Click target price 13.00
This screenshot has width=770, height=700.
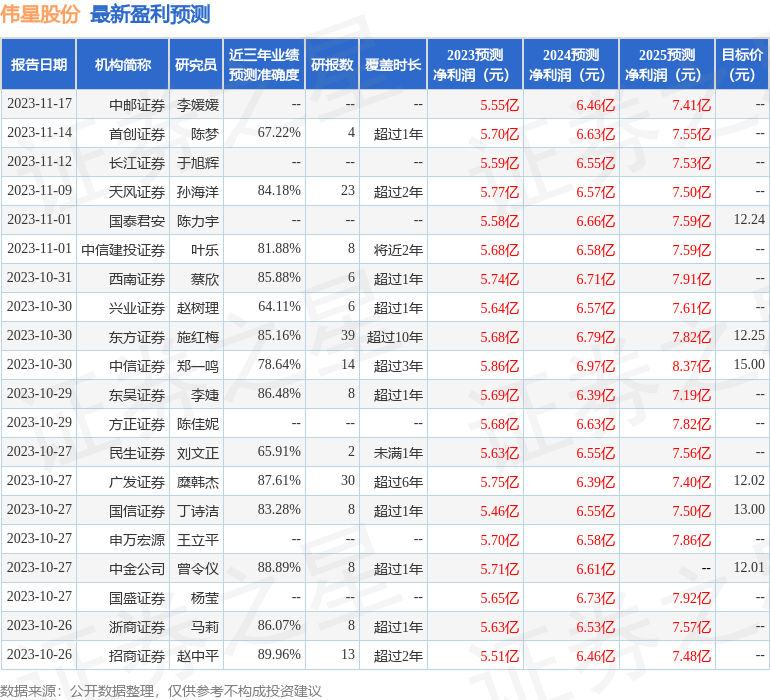749,509
